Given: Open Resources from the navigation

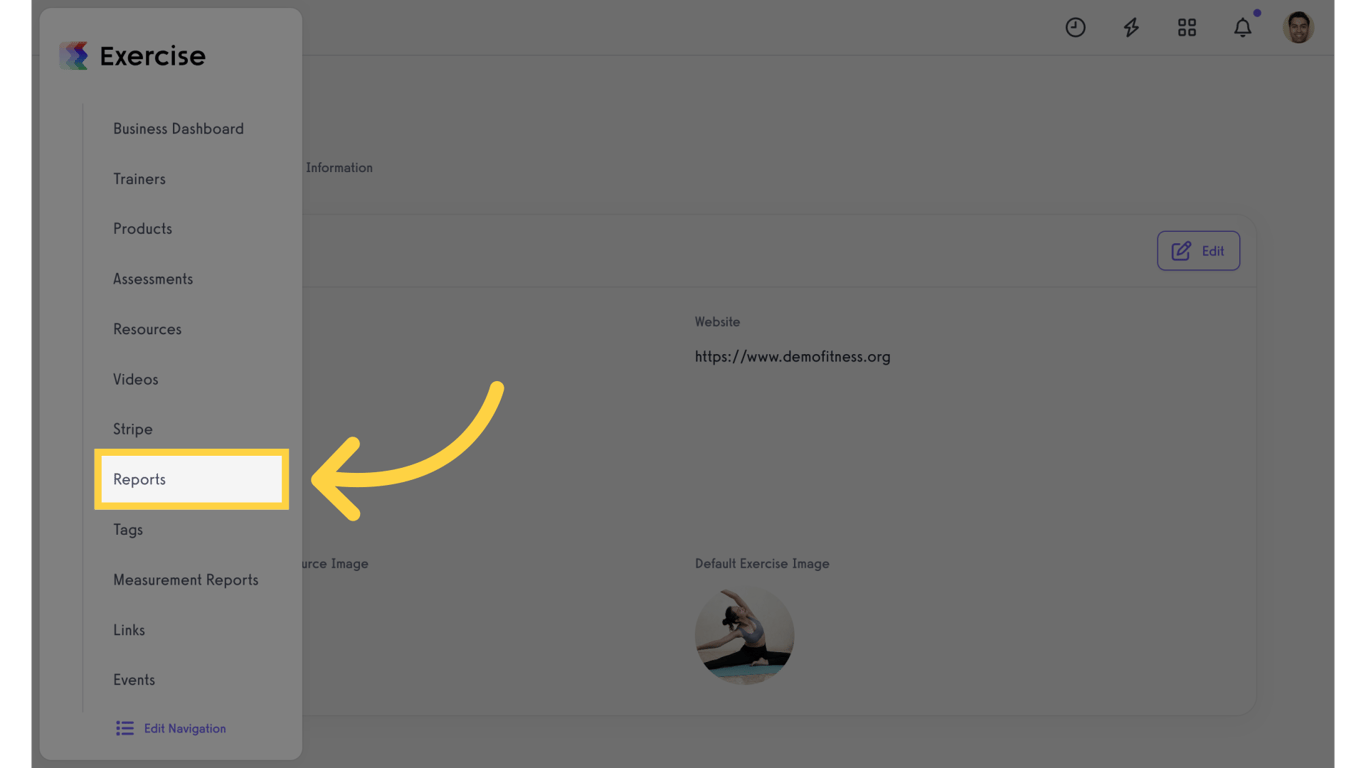Looking at the screenshot, I should tap(147, 329).
